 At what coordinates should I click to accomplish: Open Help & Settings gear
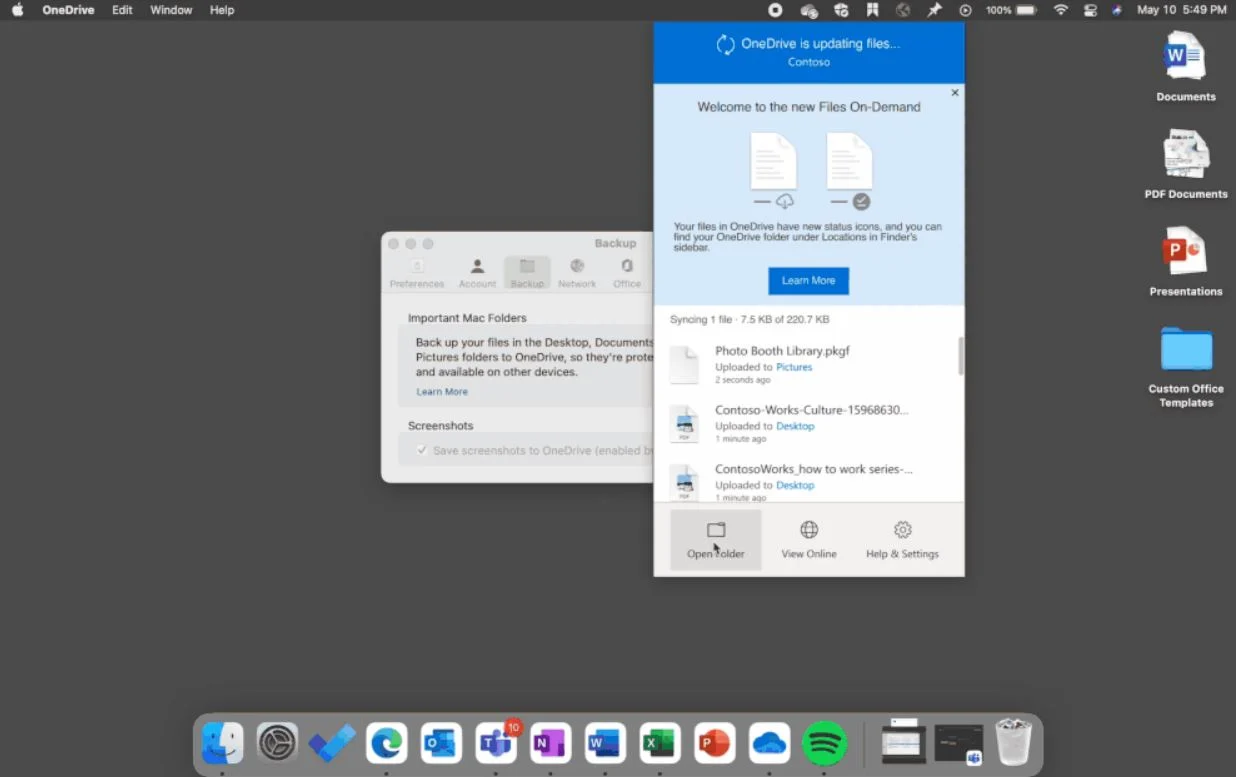click(902, 530)
